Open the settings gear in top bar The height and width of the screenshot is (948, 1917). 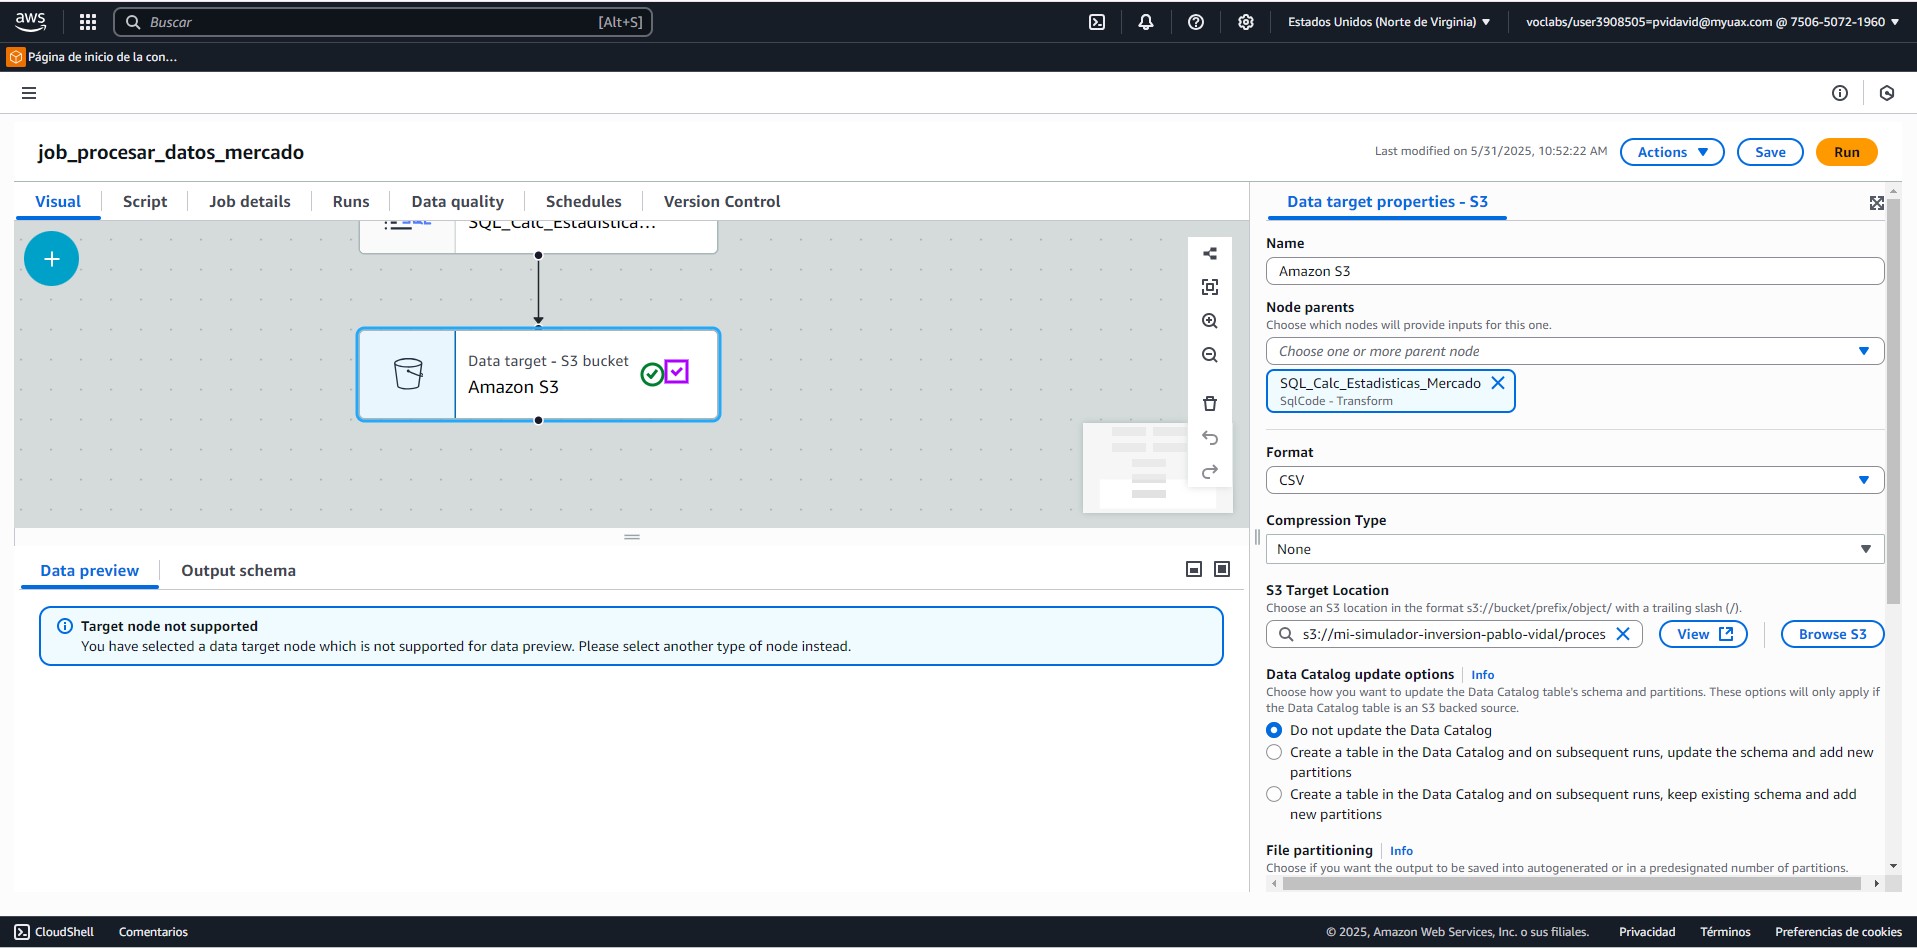click(x=1246, y=22)
